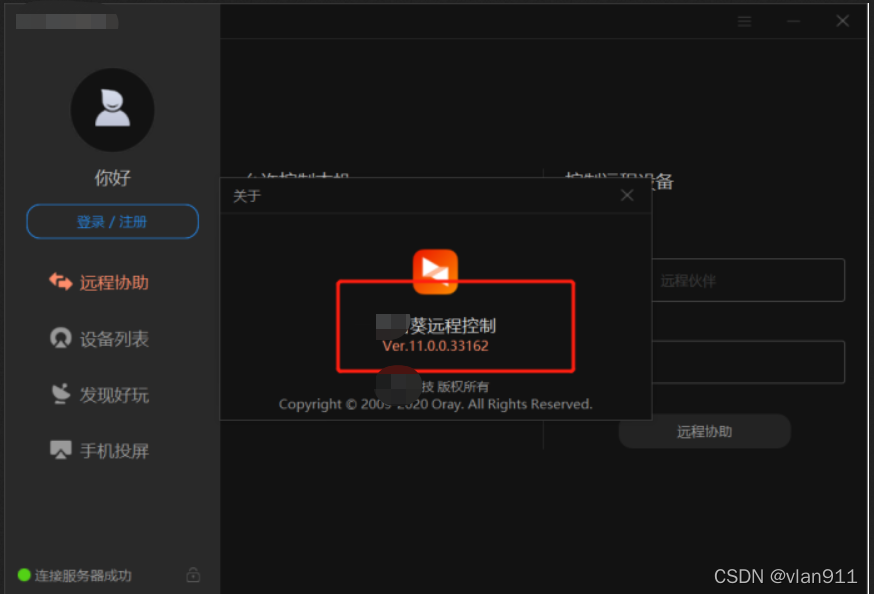Open the 远程协助 sidebar section

coord(99,283)
